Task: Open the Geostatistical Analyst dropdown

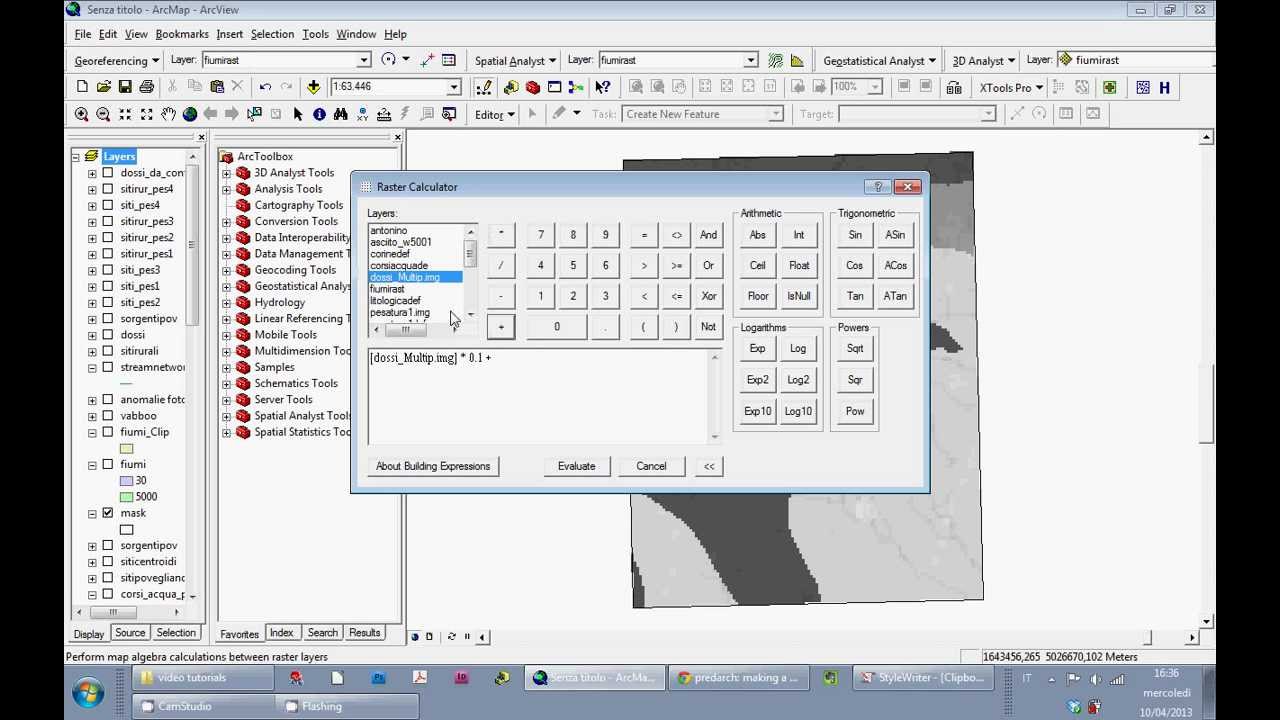Action: [x=879, y=60]
